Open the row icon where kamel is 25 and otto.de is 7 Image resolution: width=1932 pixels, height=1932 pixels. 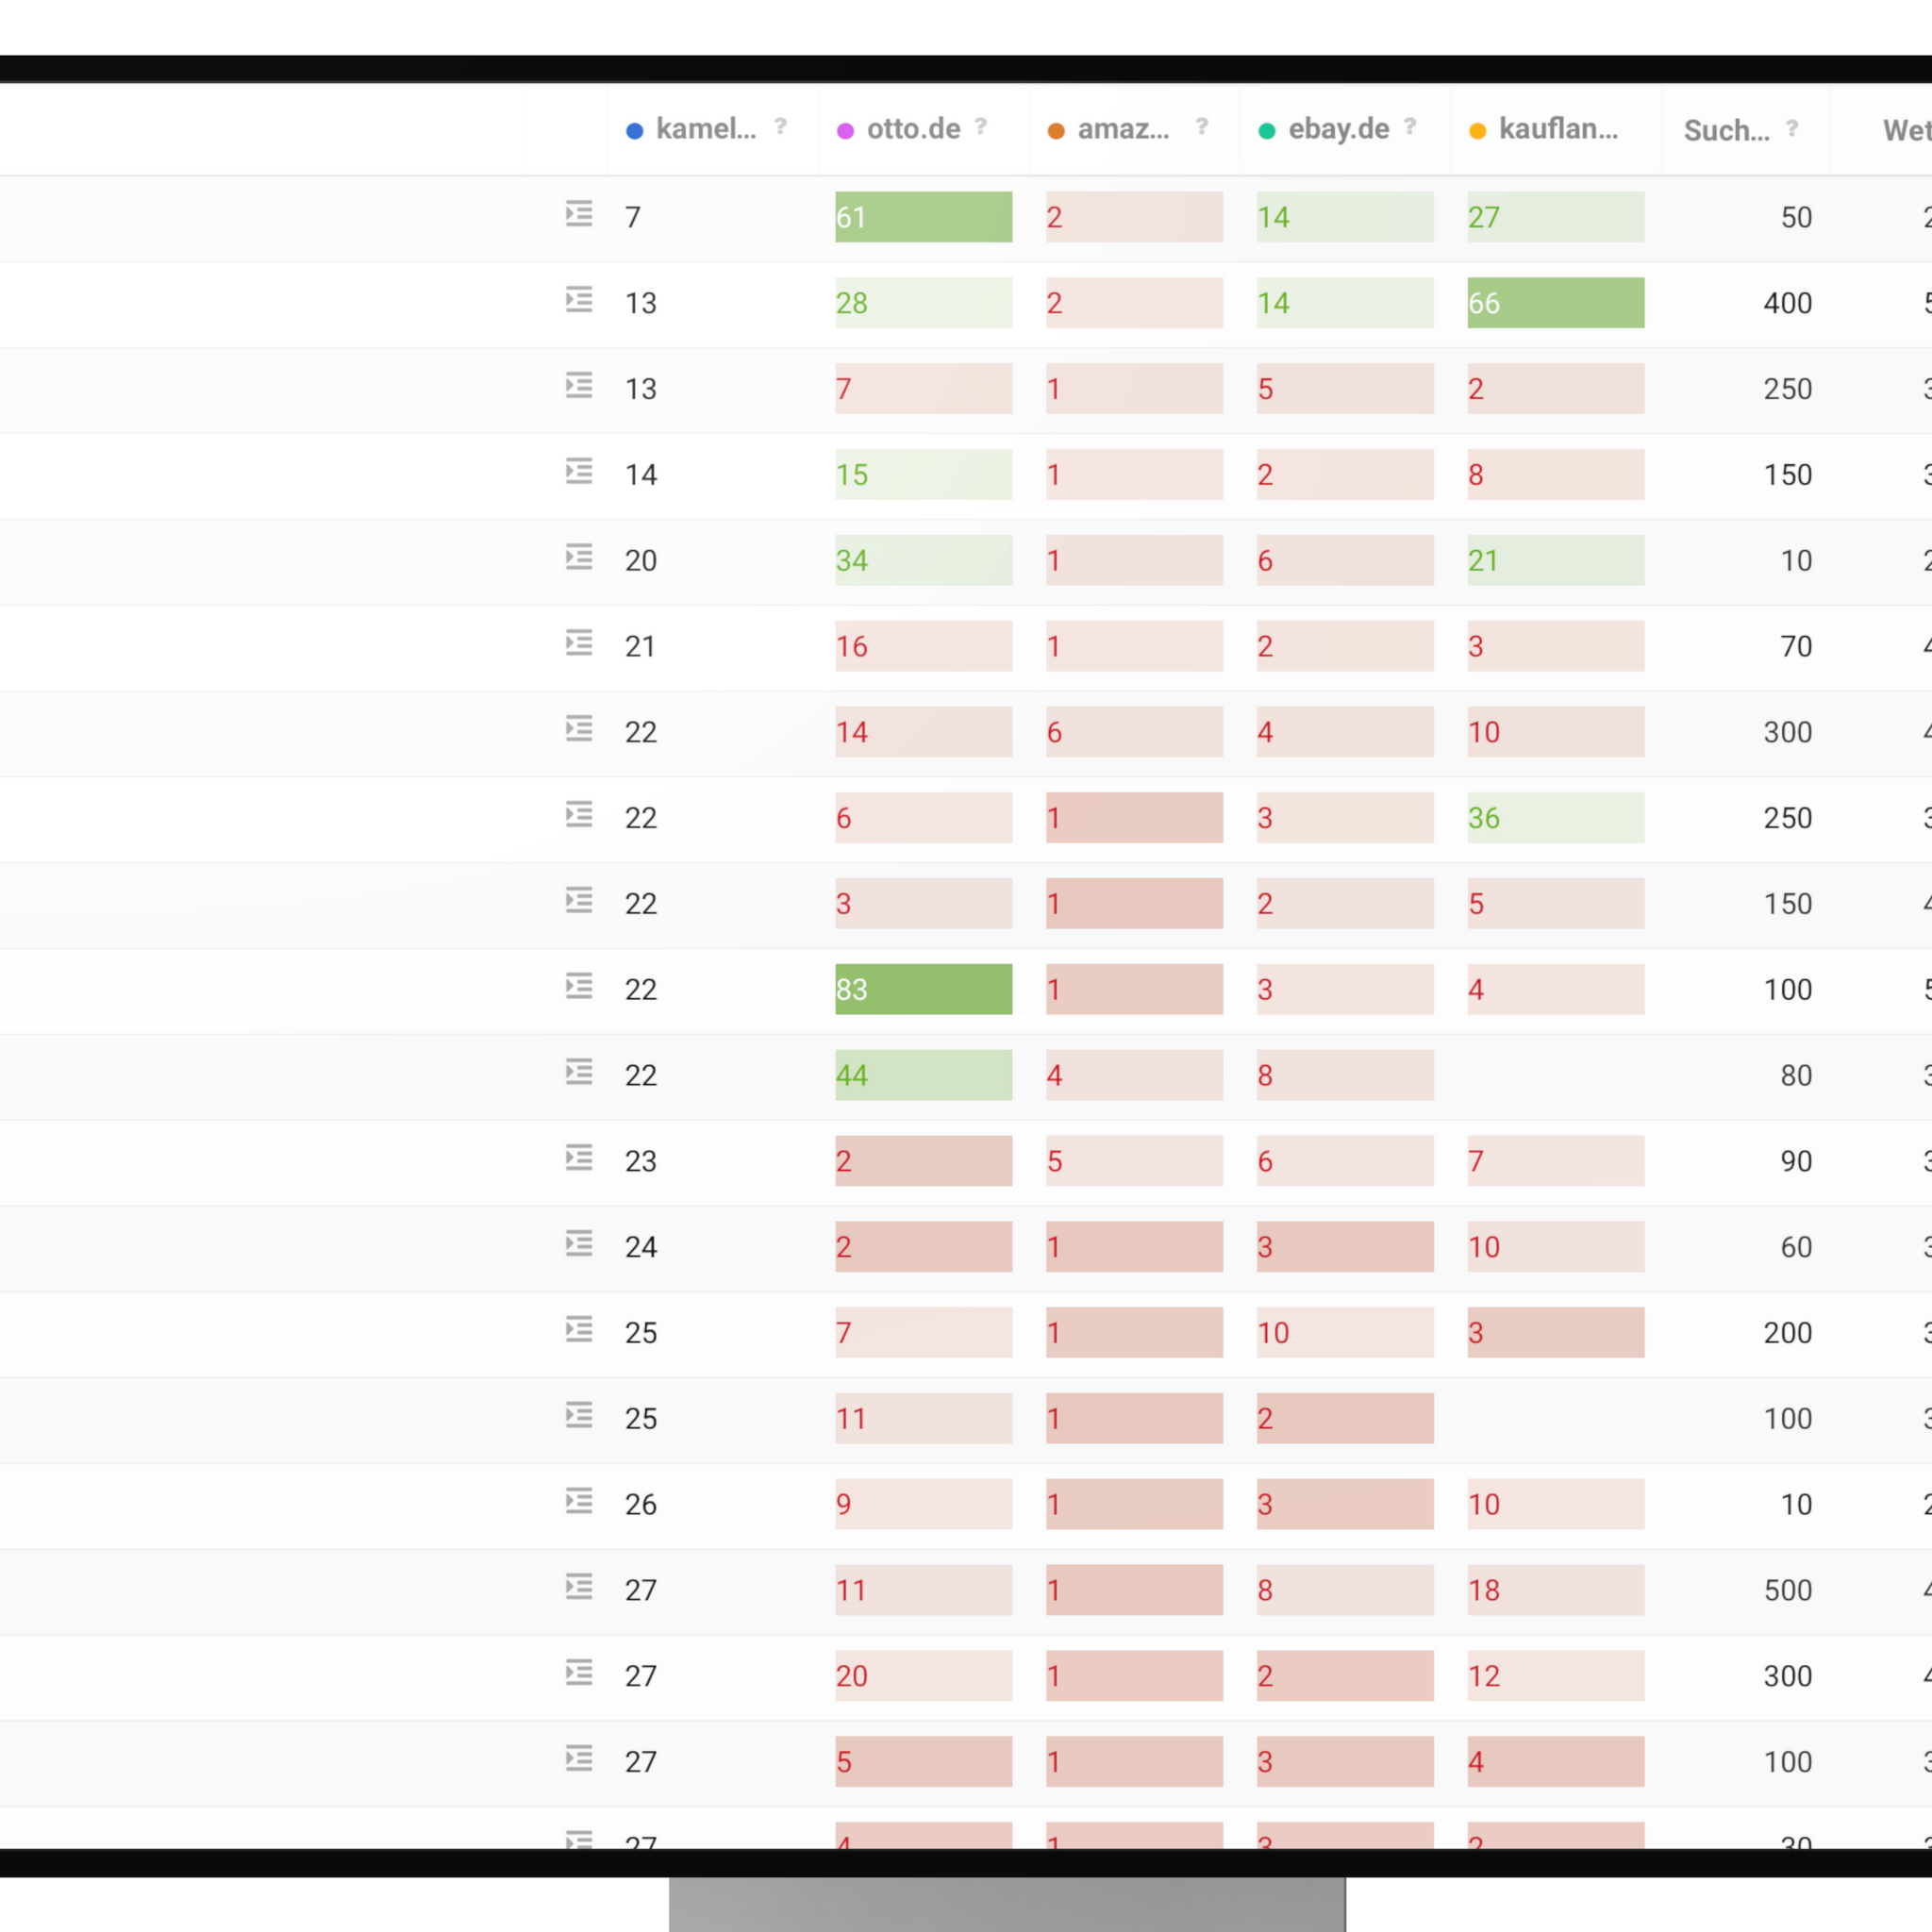tap(579, 1330)
